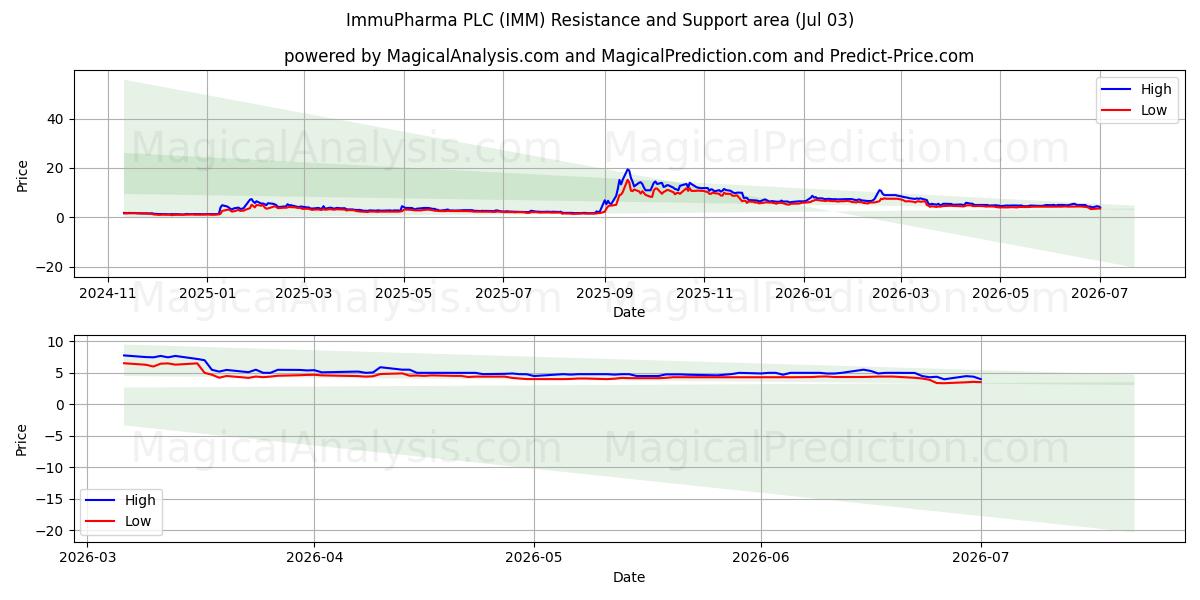
Task: Click the upper chart 'Price' axis label
Action: [x=23, y=174]
